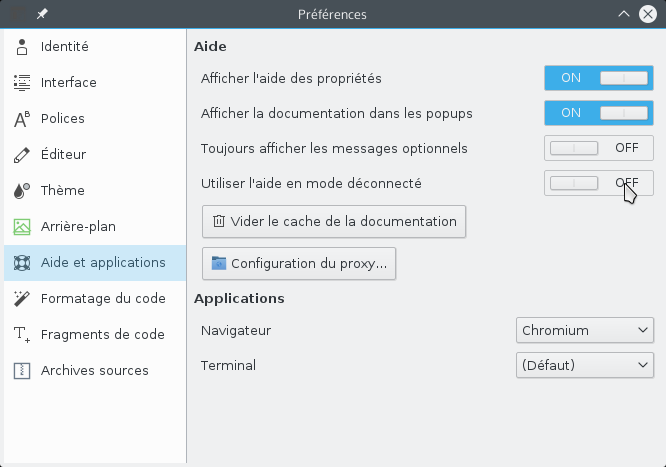Screen dimensions: 666x467
Task: Collapse window with the title bar chevron
Action: pyautogui.click(x=624, y=14)
